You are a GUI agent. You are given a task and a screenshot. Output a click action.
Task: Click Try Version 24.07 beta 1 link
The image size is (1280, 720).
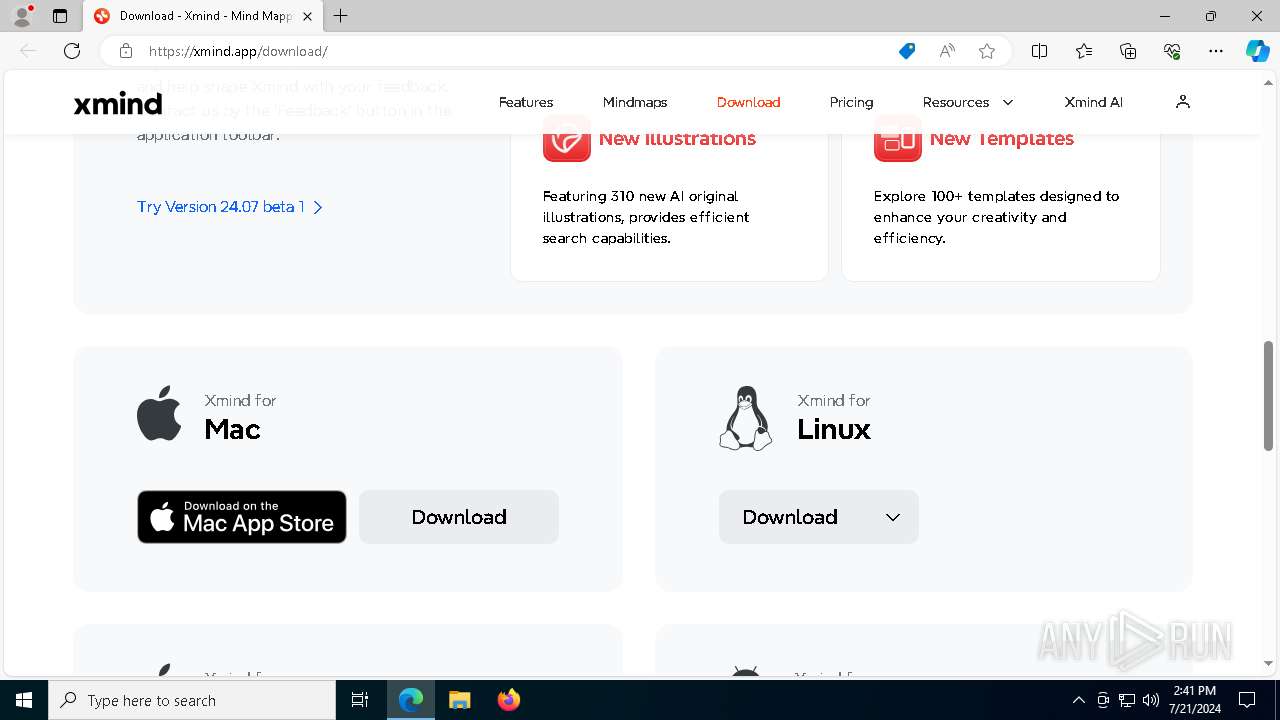point(230,207)
